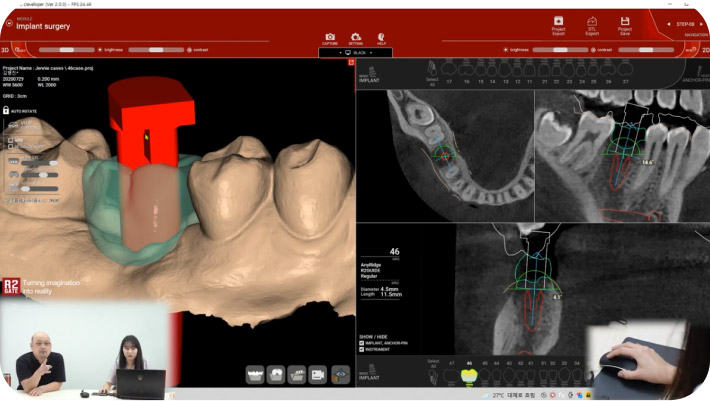Image resolution: width=710 pixels, height=401 pixels.
Task: Go to next step with right navigation arrow
Action: pyautogui.click(x=703, y=22)
